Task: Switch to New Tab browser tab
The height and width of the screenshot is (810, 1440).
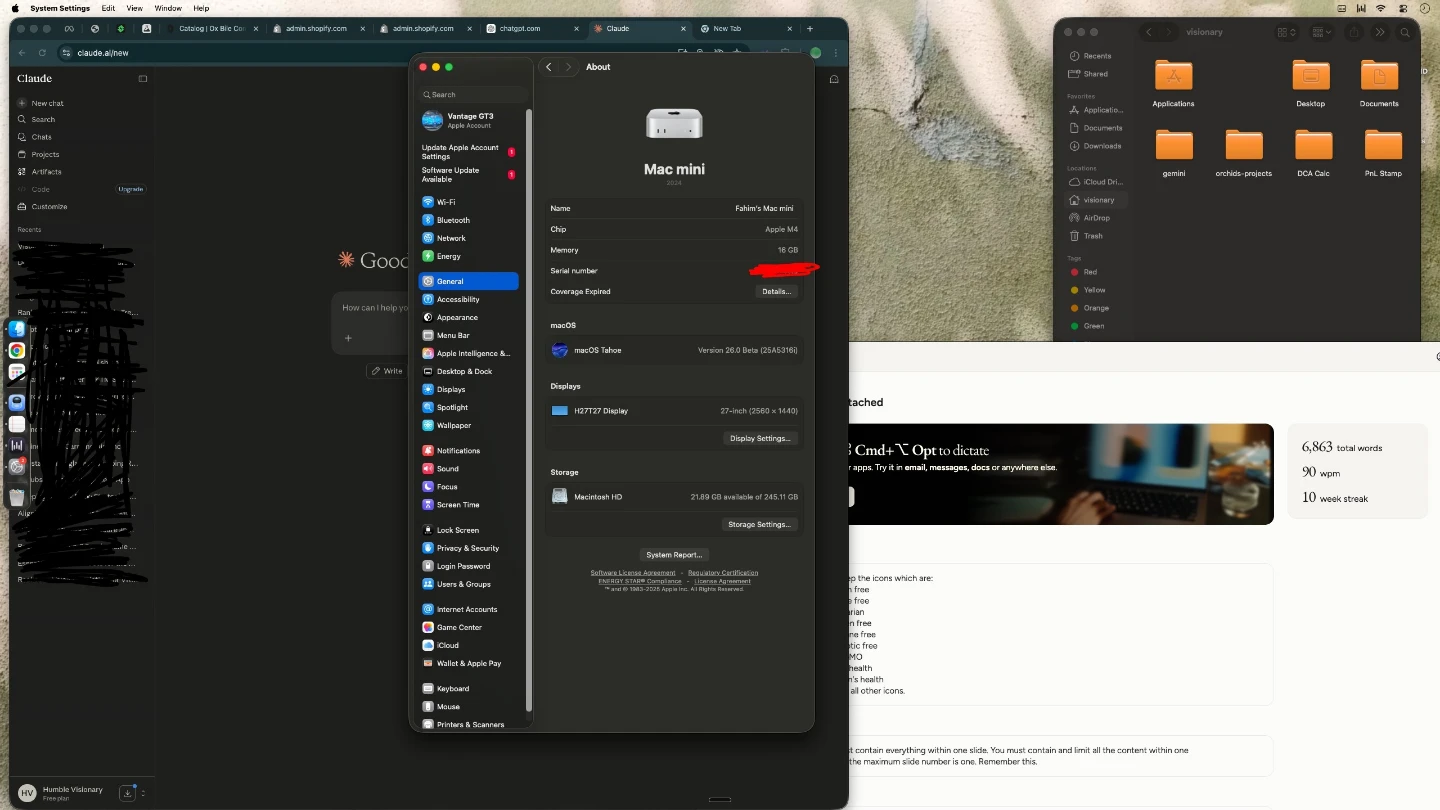Action: (745, 29)
